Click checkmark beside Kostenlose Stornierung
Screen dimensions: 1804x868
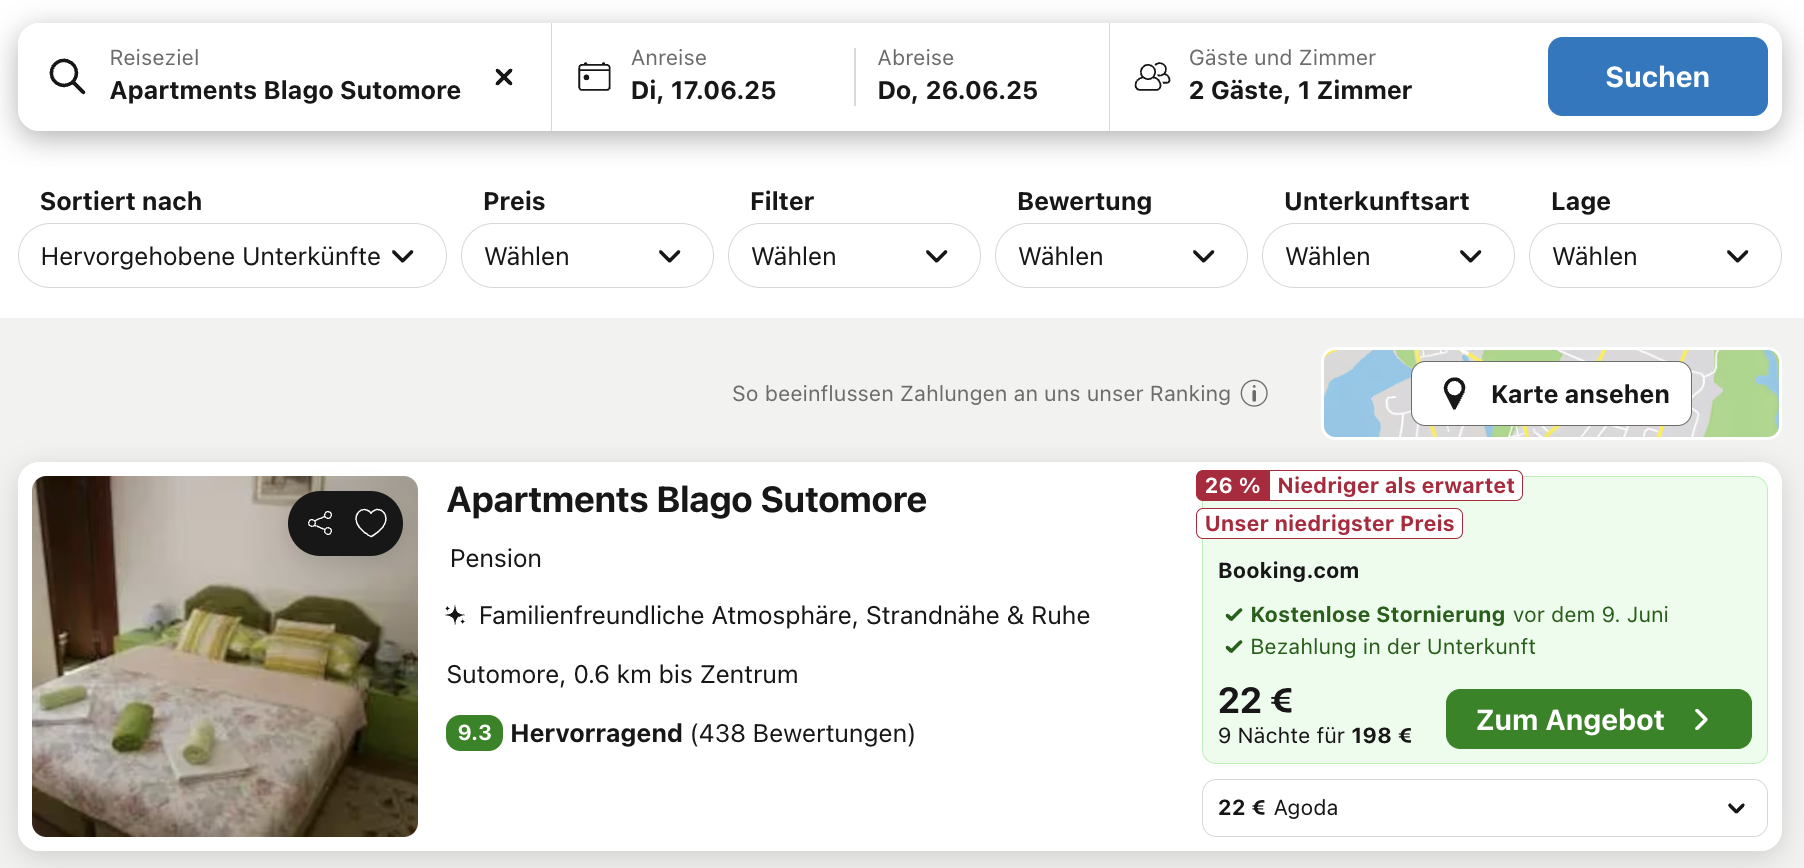1234,615
